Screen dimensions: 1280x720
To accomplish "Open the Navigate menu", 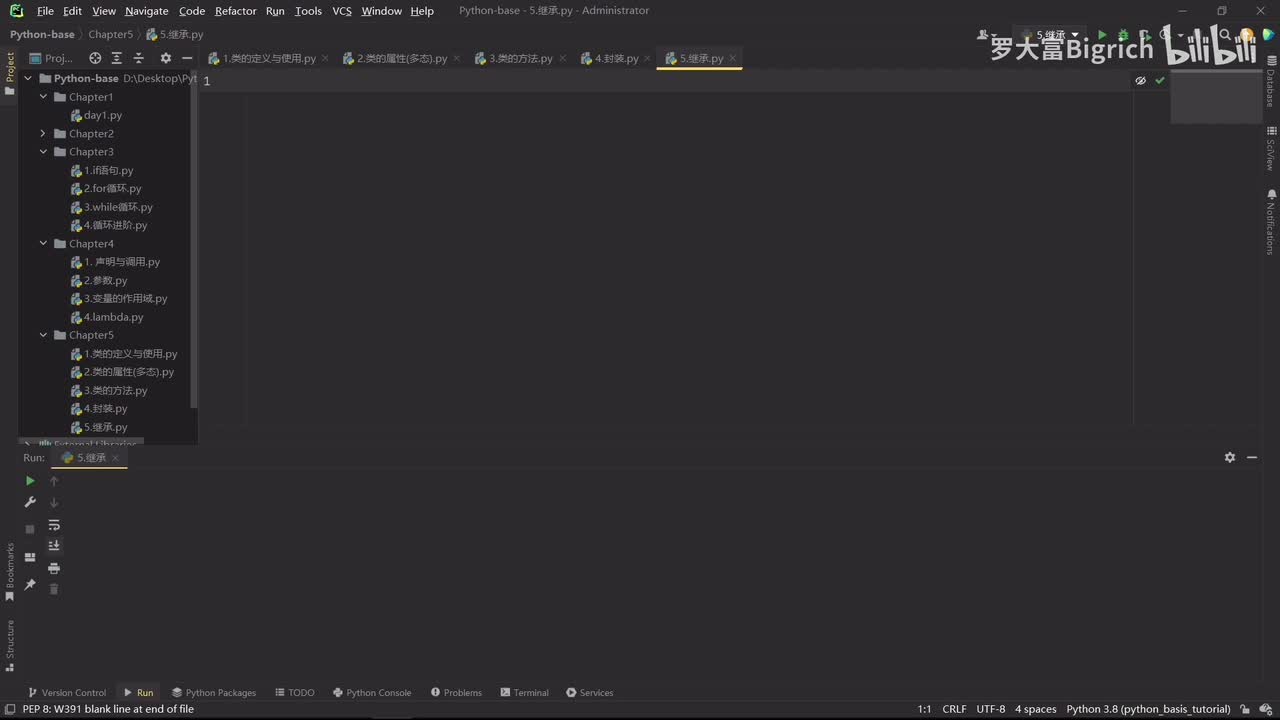I will point(147,11).
